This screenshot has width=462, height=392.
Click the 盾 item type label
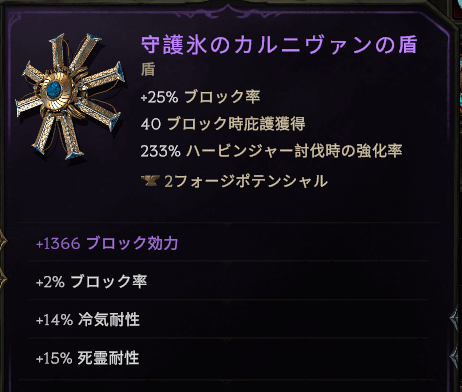(x=148, y=69)
